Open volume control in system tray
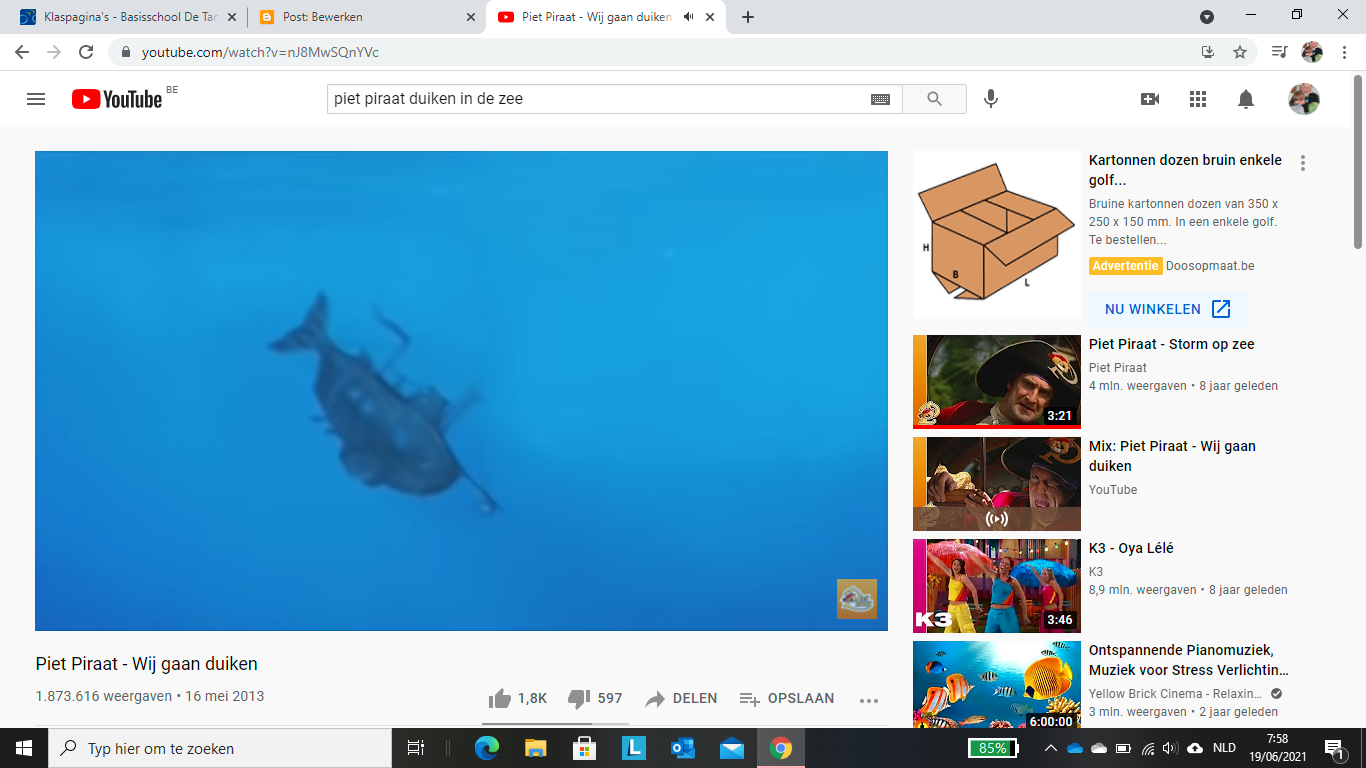 (x=1171, y=748)
